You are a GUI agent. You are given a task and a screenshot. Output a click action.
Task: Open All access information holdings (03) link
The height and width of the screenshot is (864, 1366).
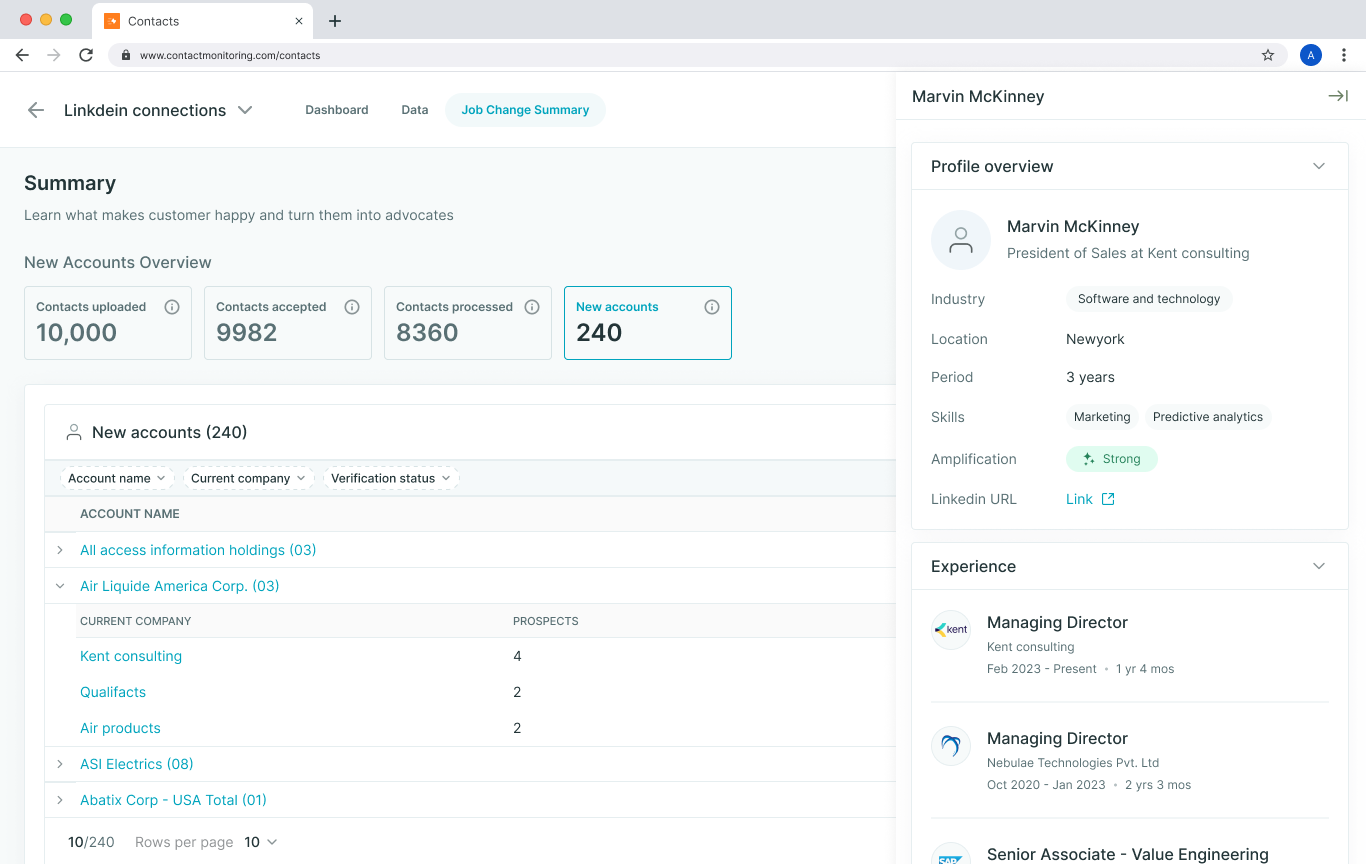(198, 550)
